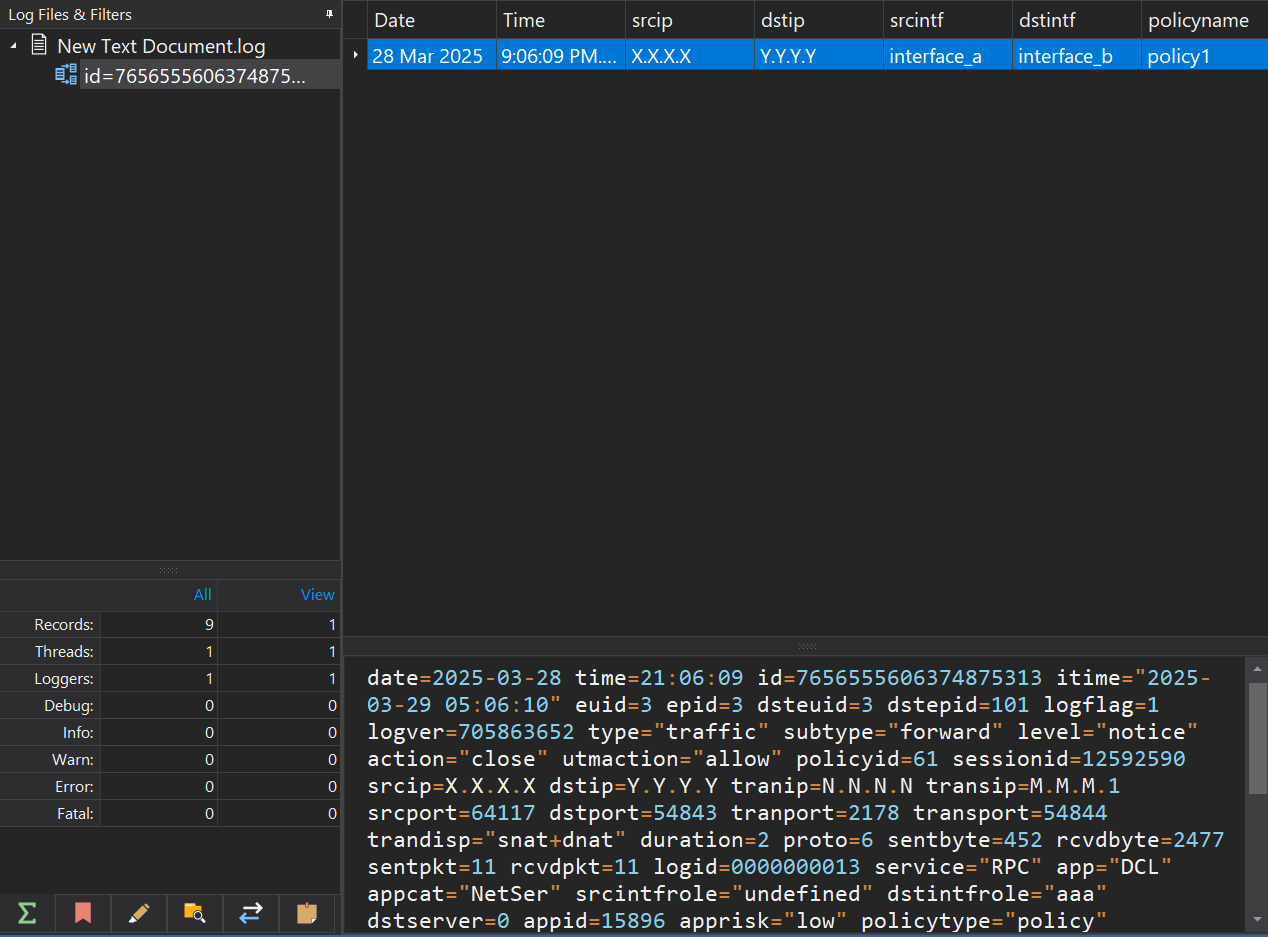Viewport: 1268px width, 937px height.
Task: Sort by the dstip column header
Action: pyautogui.click(x=818, y=20)
